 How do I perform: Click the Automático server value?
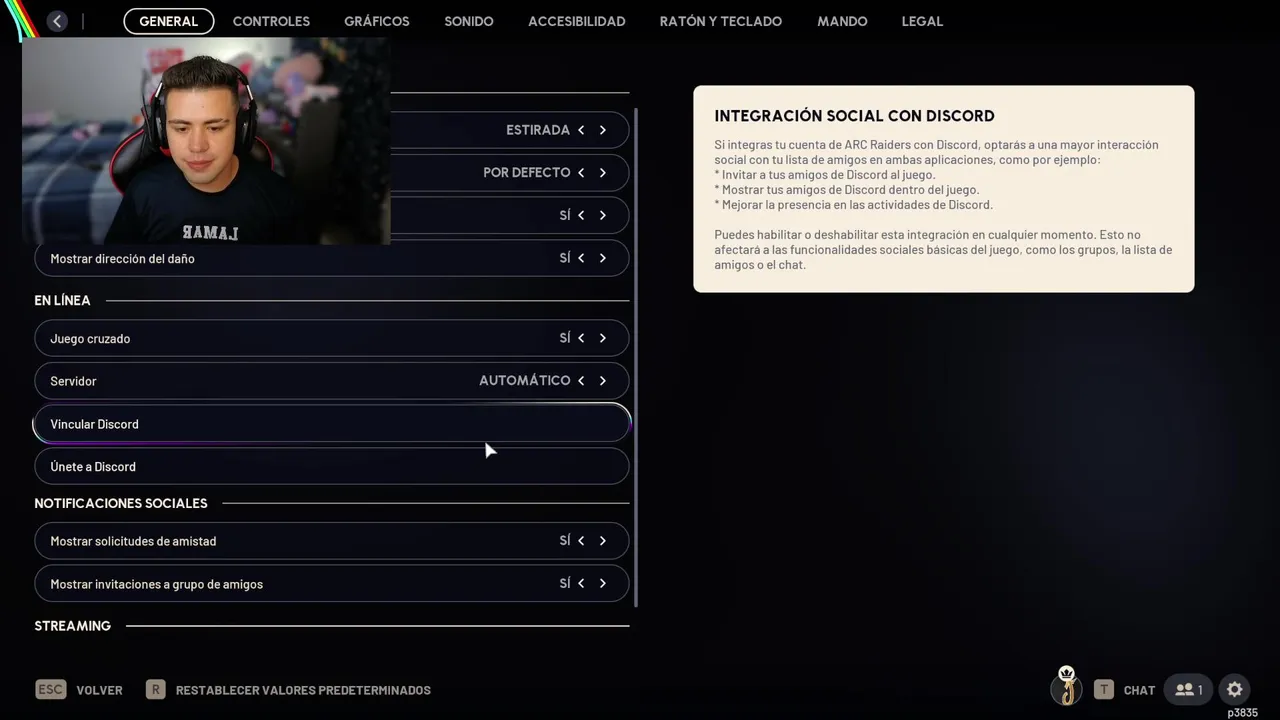click(525, 381)
